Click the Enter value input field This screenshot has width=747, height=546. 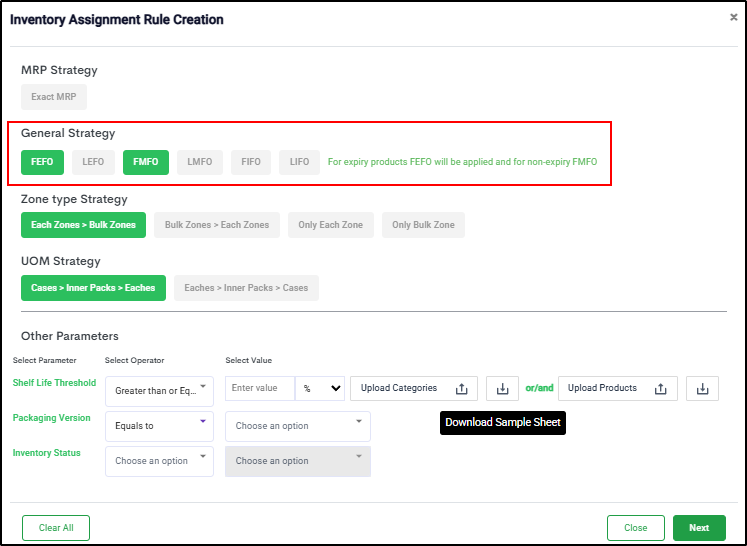[260, 388]
